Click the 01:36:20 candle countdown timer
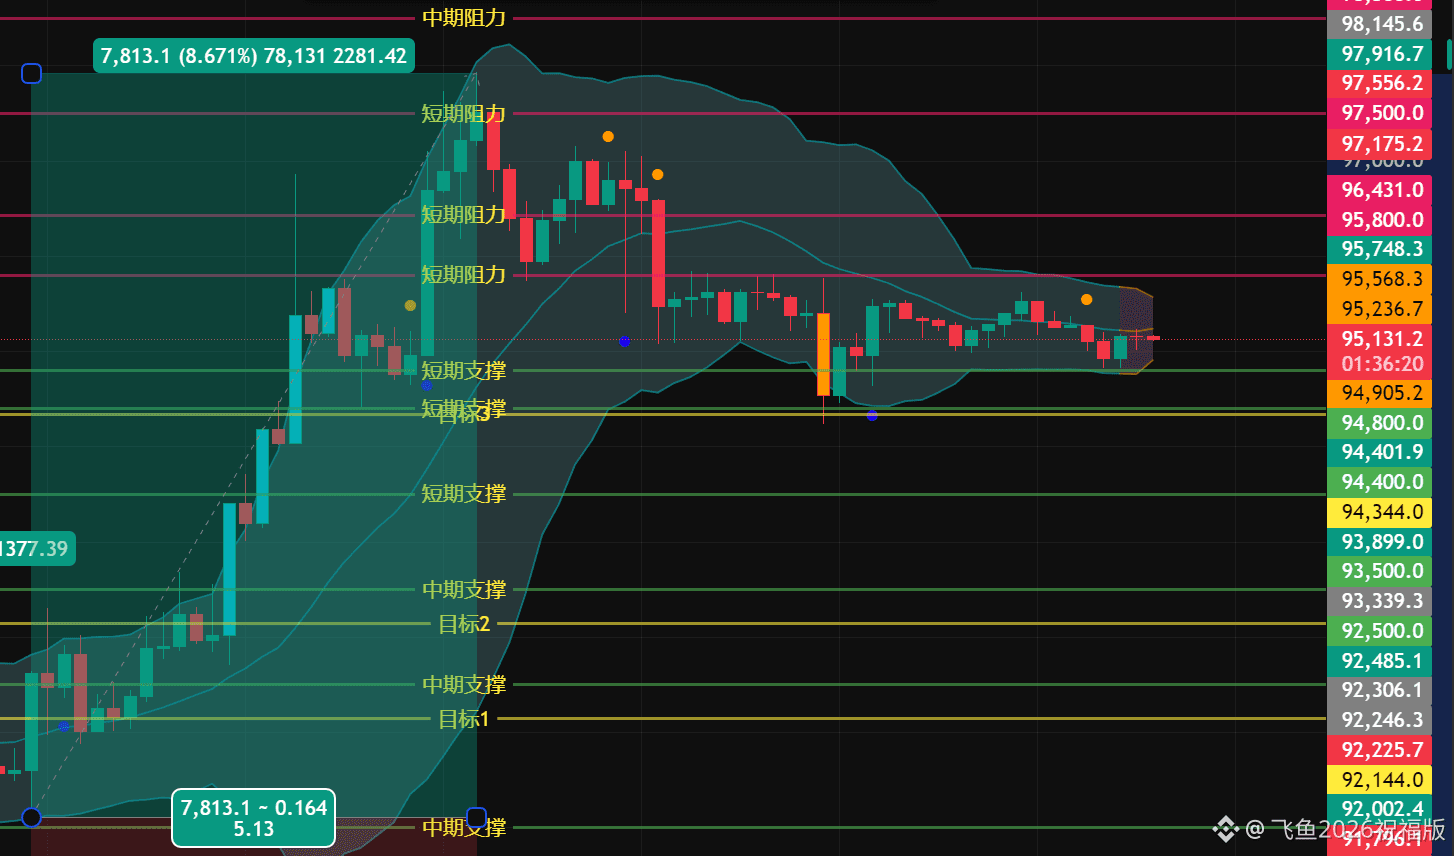This screenshot has width=1454, height=856. point(1380,364)
